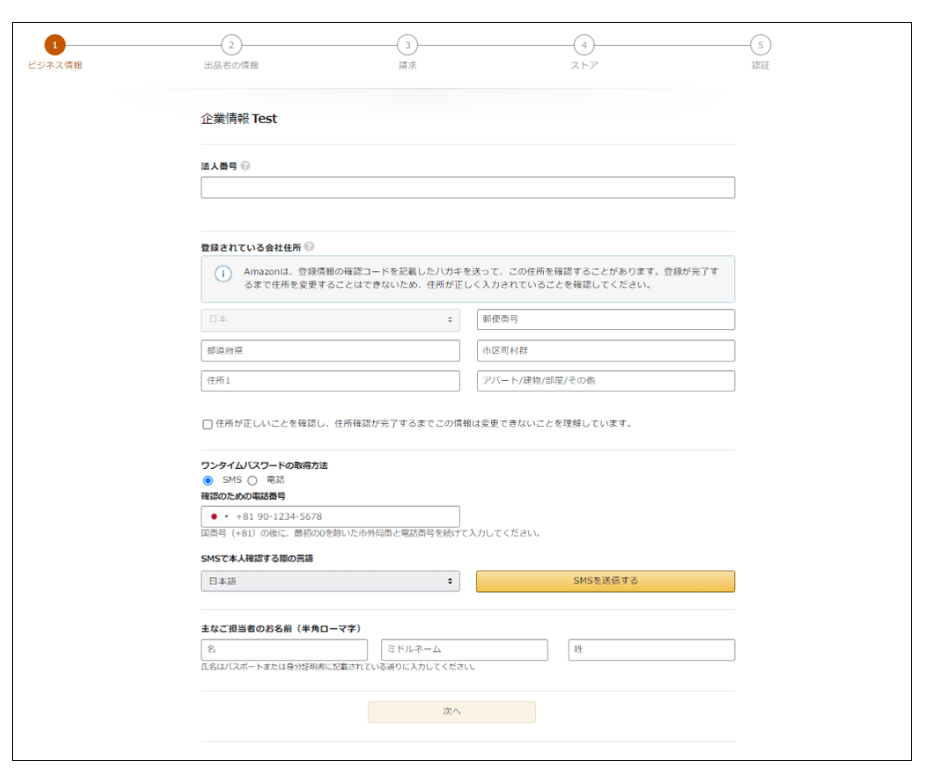Click the 法人番号 input field
Image resolution: width=927 pixels, height=777 pixels.
[467, 188]
